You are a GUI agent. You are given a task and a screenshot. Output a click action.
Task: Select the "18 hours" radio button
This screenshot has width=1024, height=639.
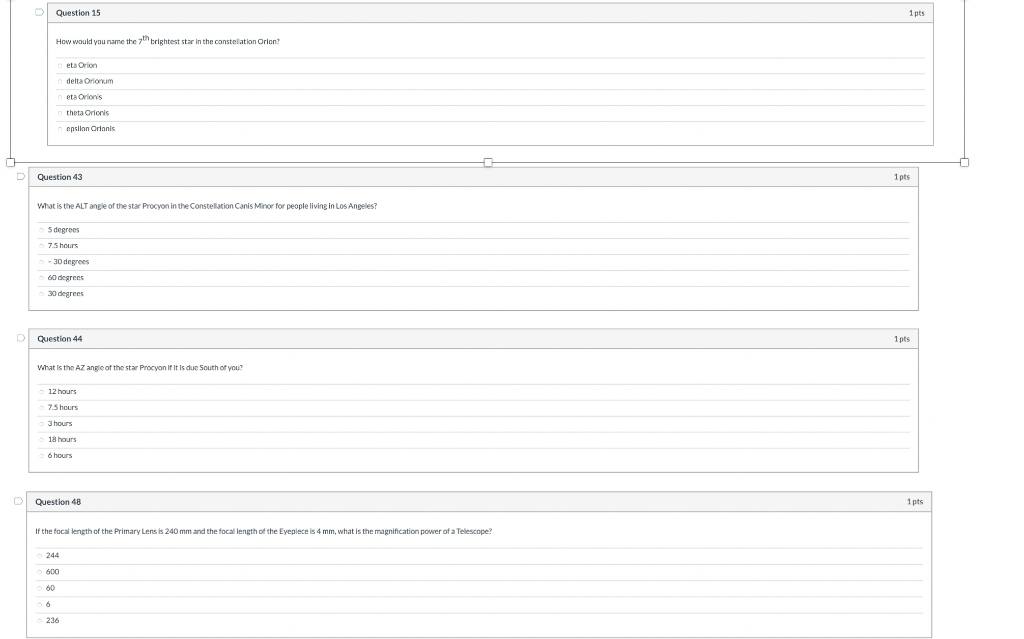[42, 440]
